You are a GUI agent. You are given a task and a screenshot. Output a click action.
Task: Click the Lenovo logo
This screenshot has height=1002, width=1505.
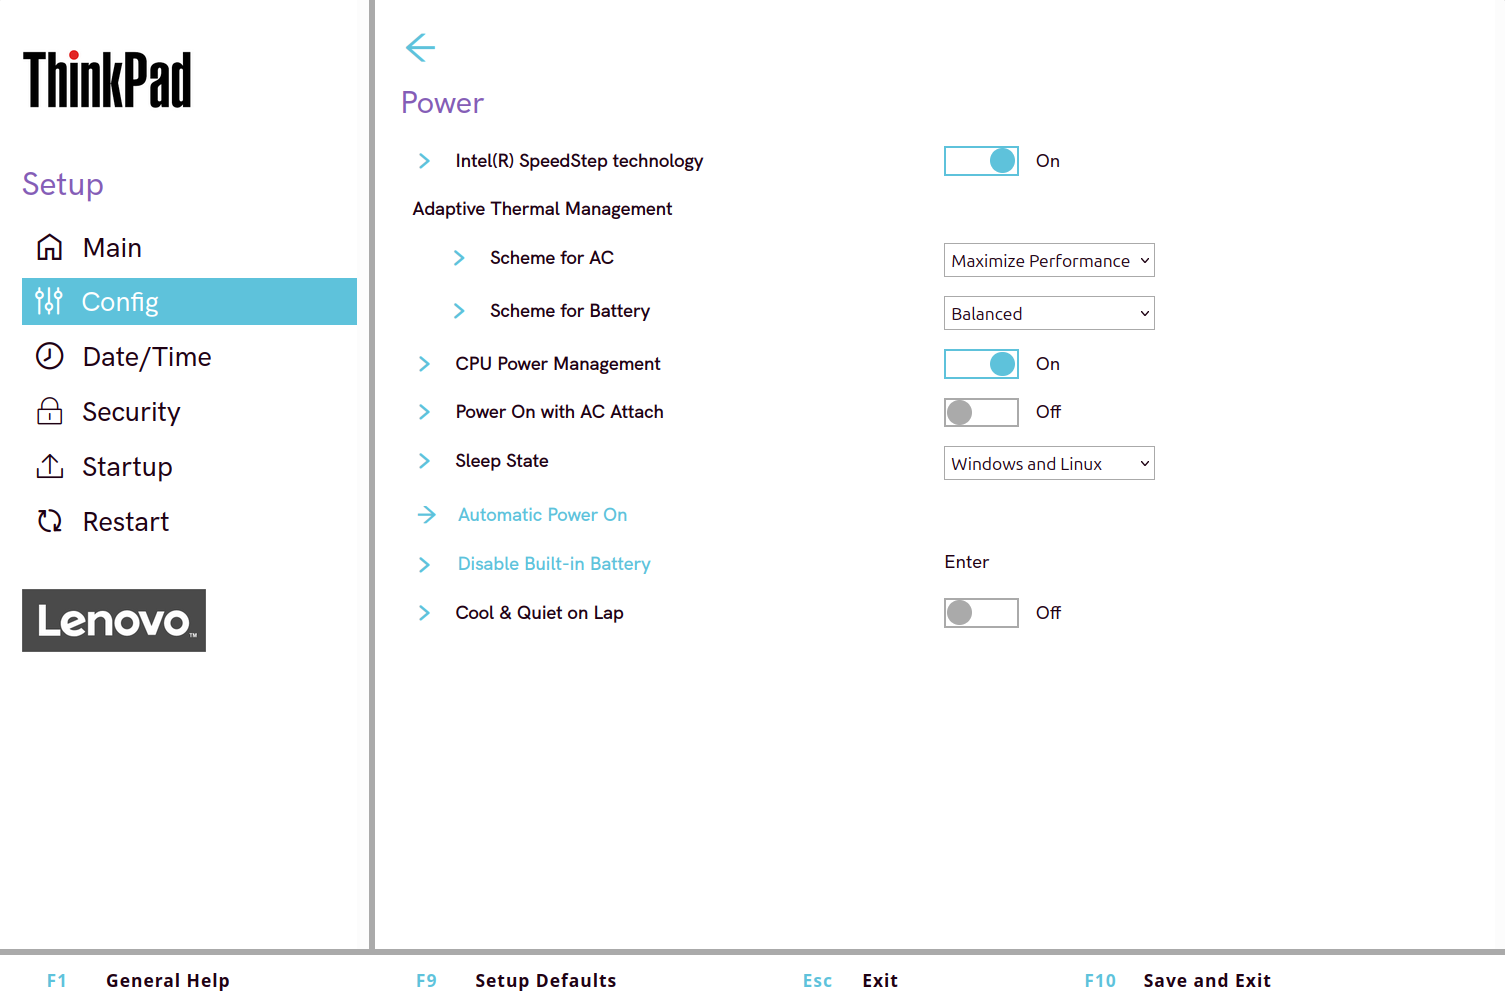click(114, 620)
